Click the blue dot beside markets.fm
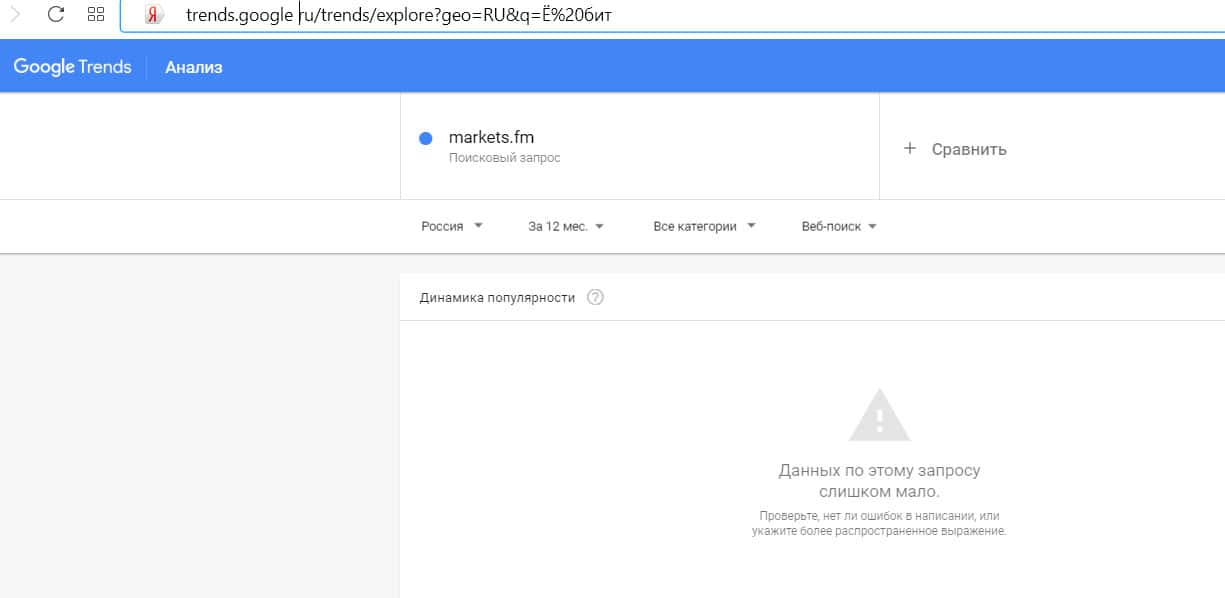This screenshot has width=1225, height=598. [425, 138]
